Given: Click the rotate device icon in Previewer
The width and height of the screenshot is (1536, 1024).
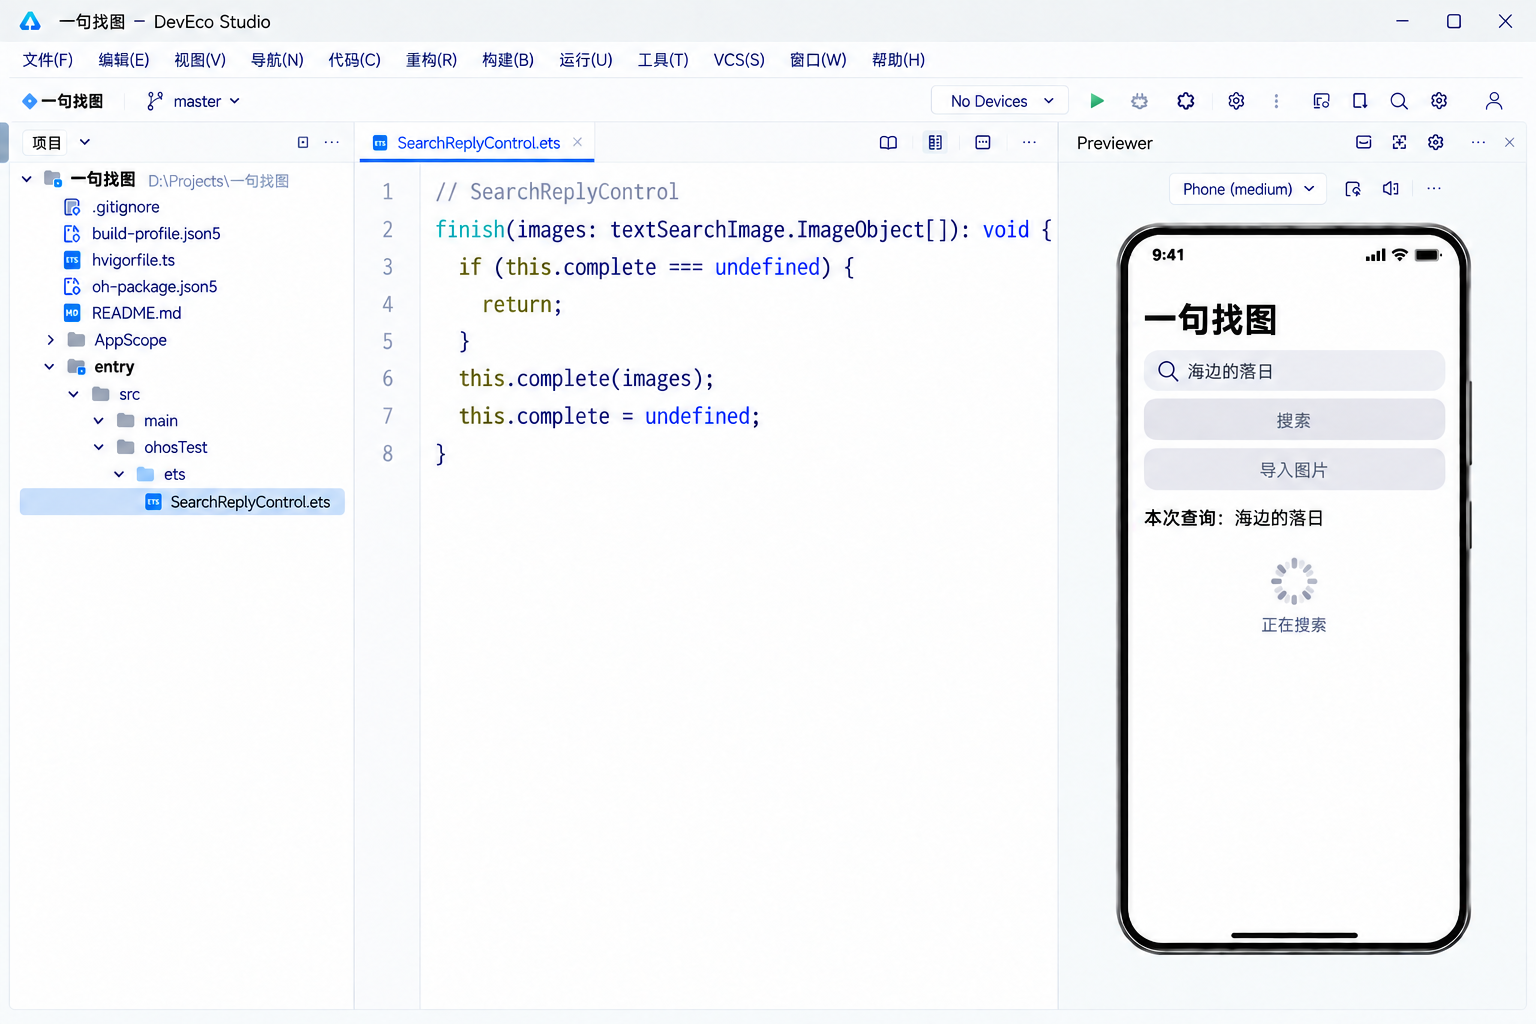Looking at the screenshot, I should (1353, 189).
